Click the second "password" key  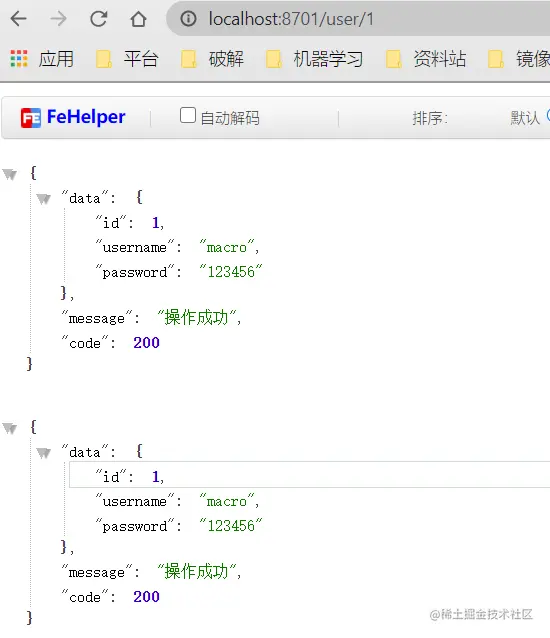tap(135, 526)
